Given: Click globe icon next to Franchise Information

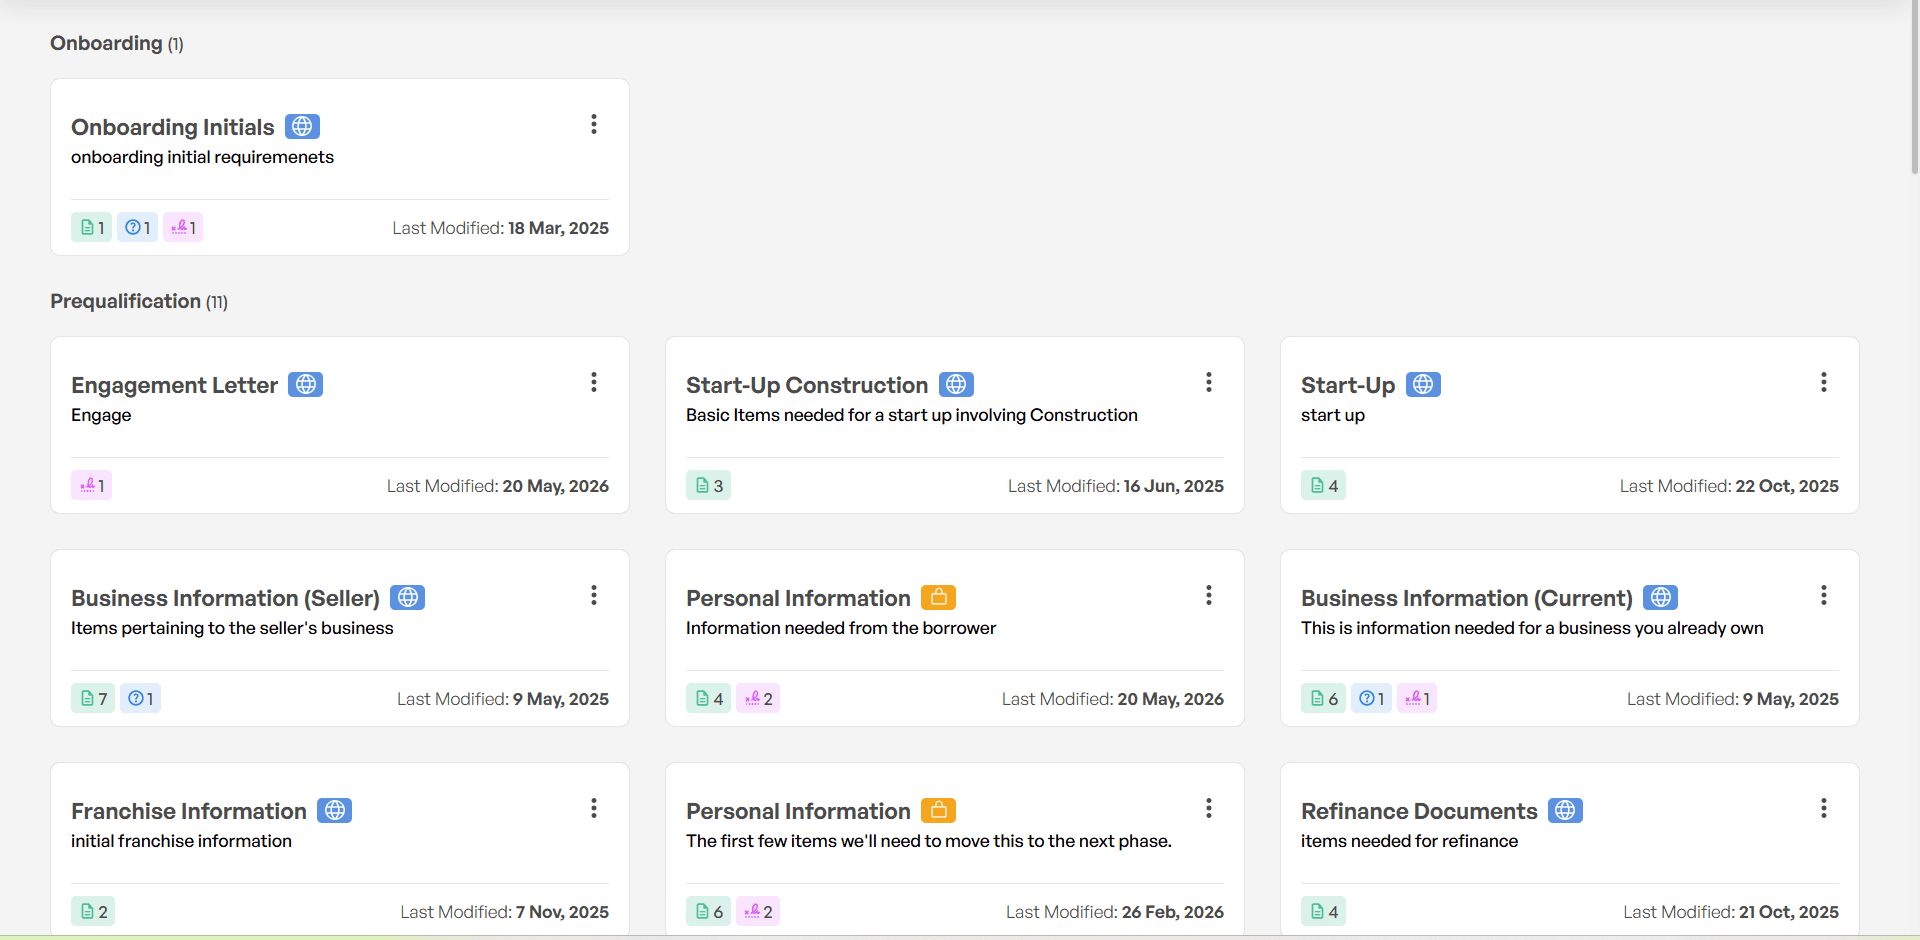Looking at the screenshot, I should pyautogui.click(x=334, y=811).
